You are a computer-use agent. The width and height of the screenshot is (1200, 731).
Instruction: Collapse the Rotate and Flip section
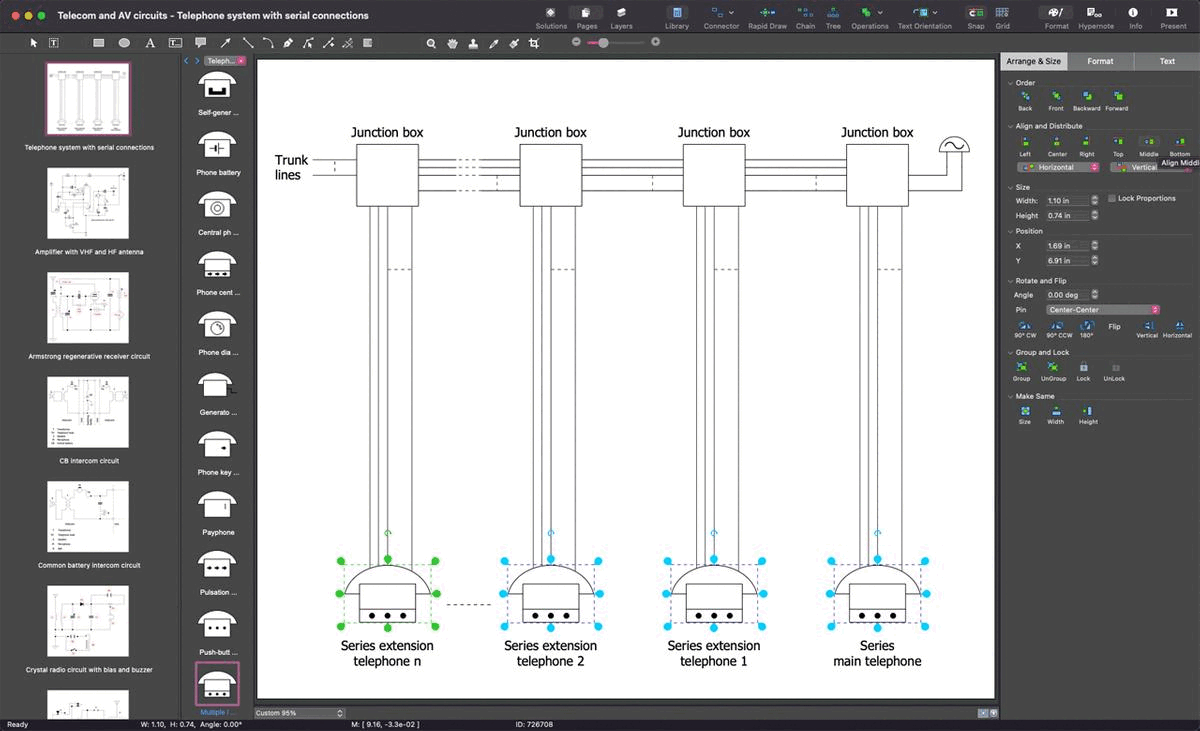point(1010,281)
